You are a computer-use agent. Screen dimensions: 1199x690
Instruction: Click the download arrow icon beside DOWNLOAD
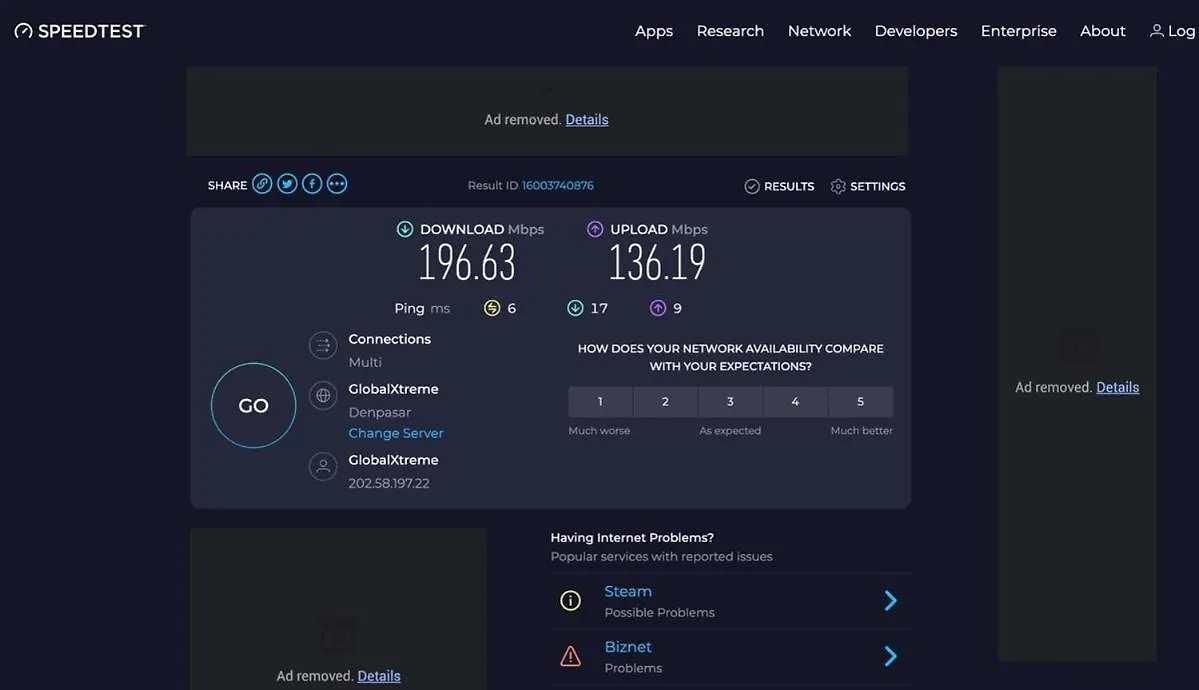(x=405, y=229)
